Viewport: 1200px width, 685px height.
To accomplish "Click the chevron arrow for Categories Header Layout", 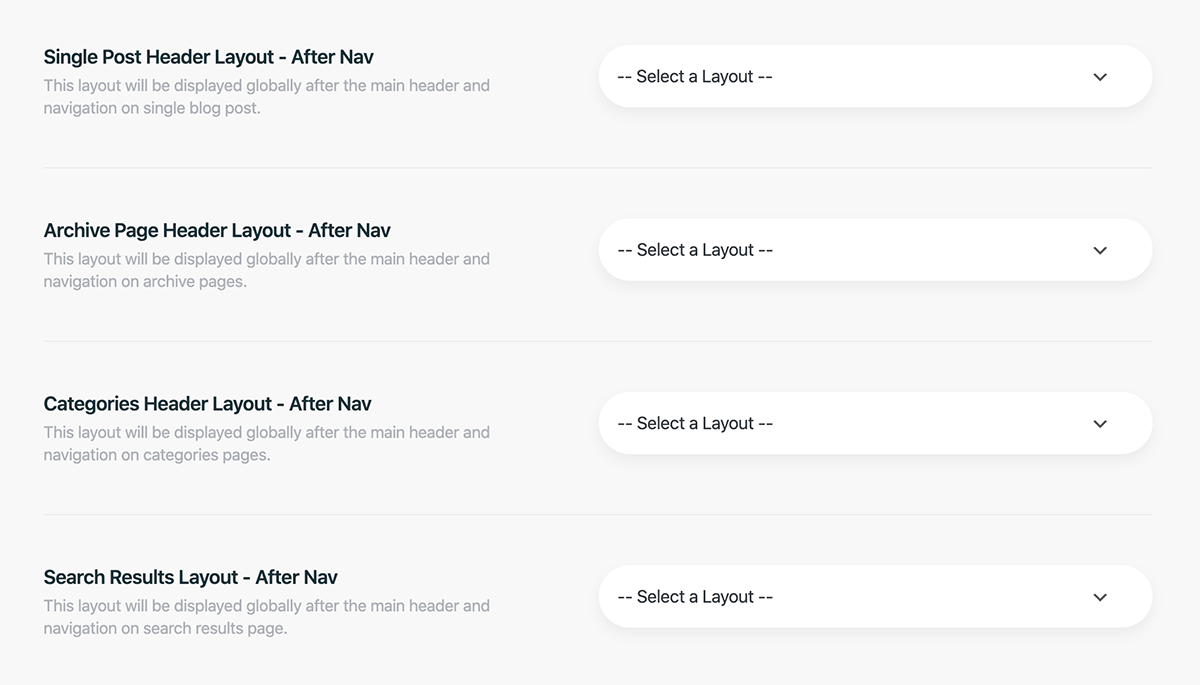I will coord(1100,424).
